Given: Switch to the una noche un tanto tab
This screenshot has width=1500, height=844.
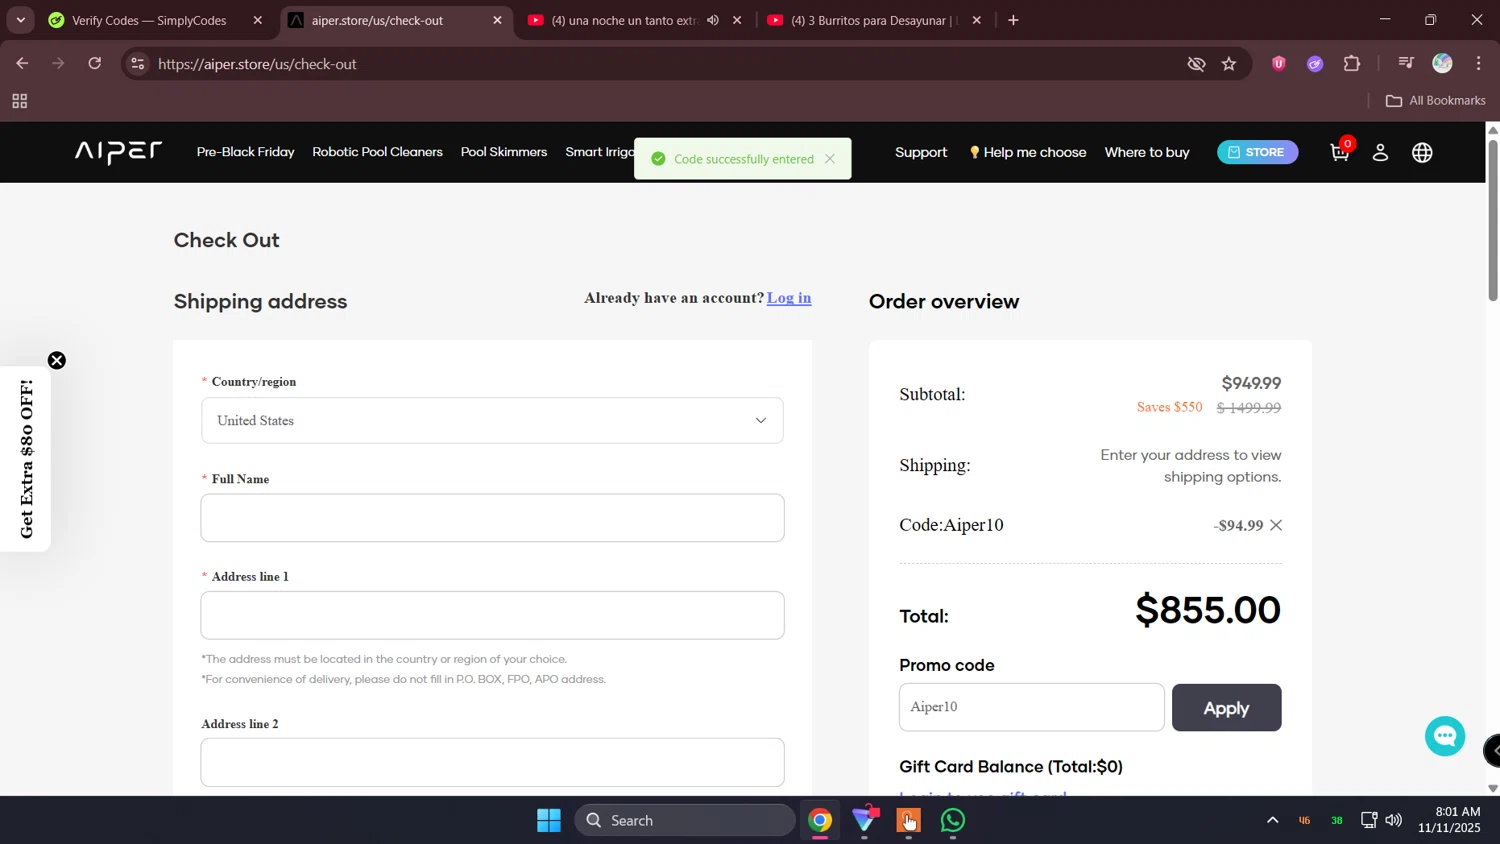Looking at the screenshot, I should (x=623, y=20).
